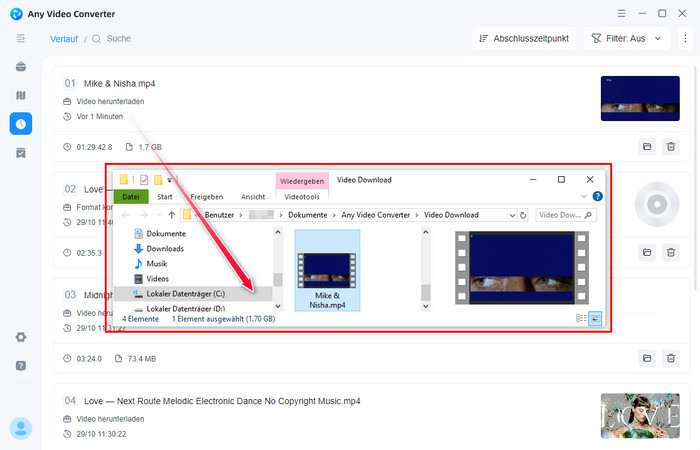Switch to the Start ribbon tab
This screenshot has height=450, width=700.
(165, 197)
